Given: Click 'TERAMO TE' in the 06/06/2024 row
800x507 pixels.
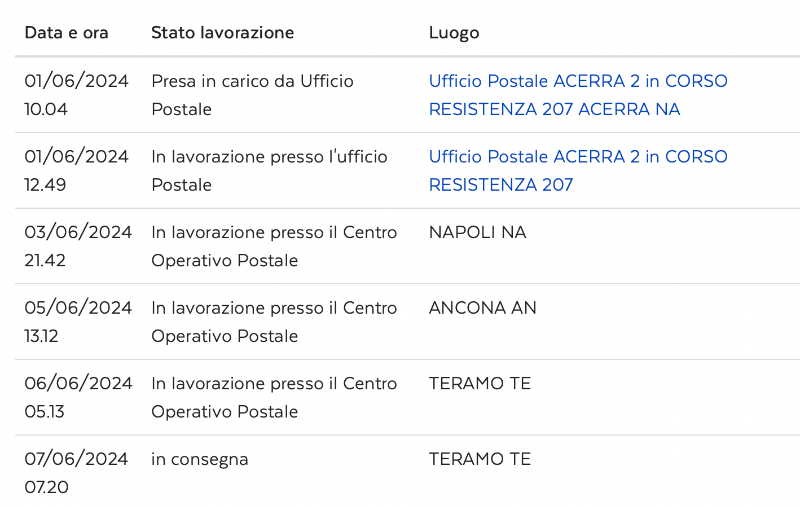Looking at the screenshot, I should (480, 384).
